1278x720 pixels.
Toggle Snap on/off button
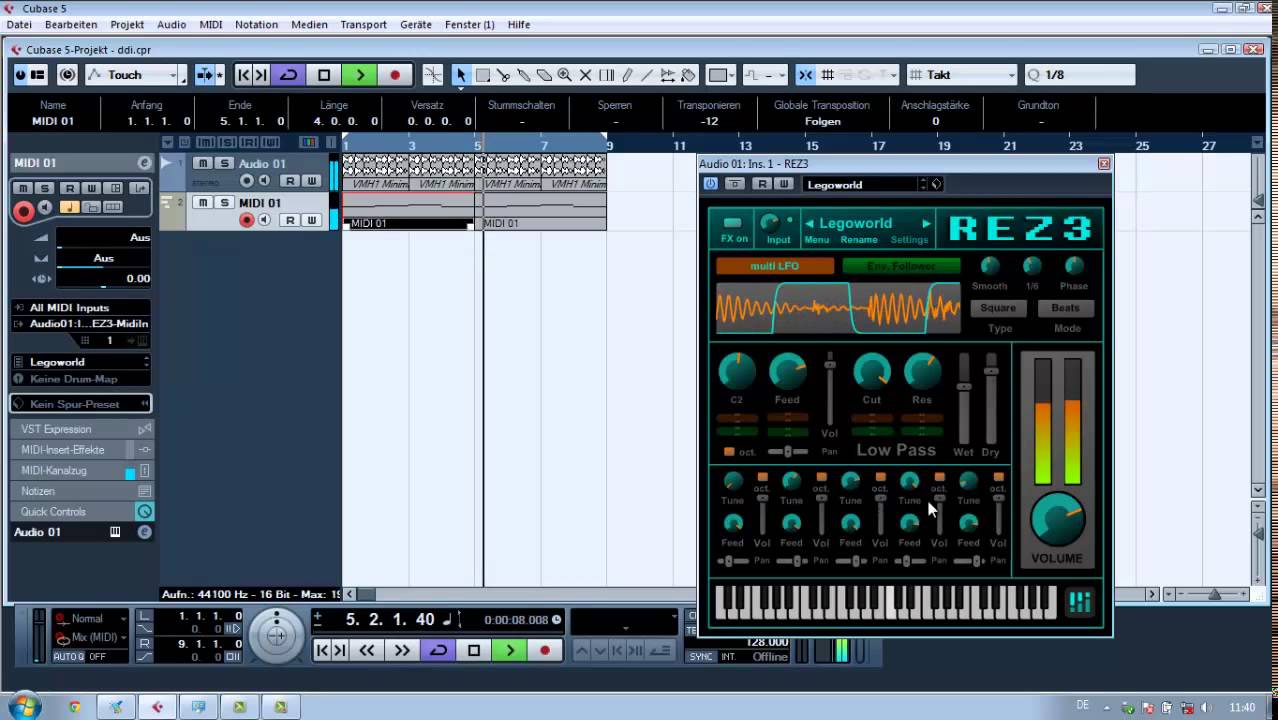pos(806,75)
